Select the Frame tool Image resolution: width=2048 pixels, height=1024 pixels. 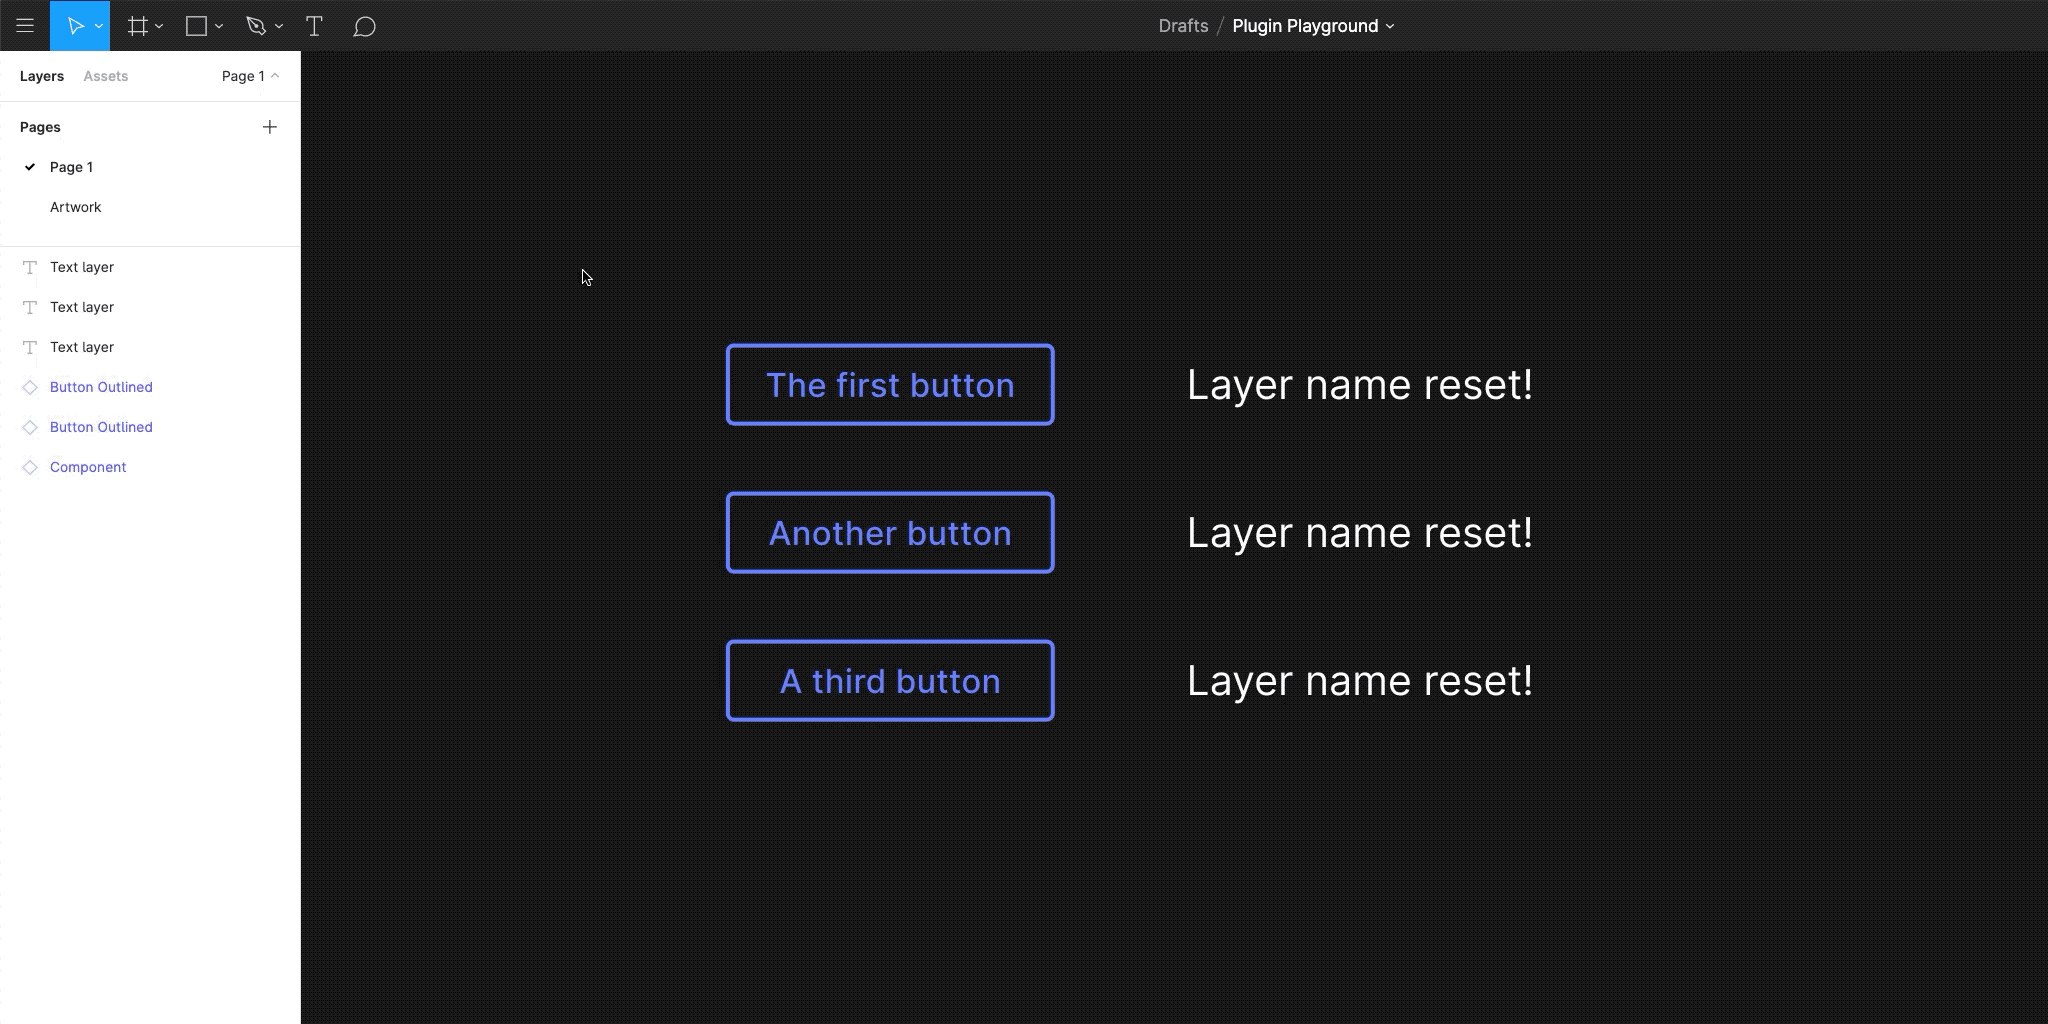138,26
